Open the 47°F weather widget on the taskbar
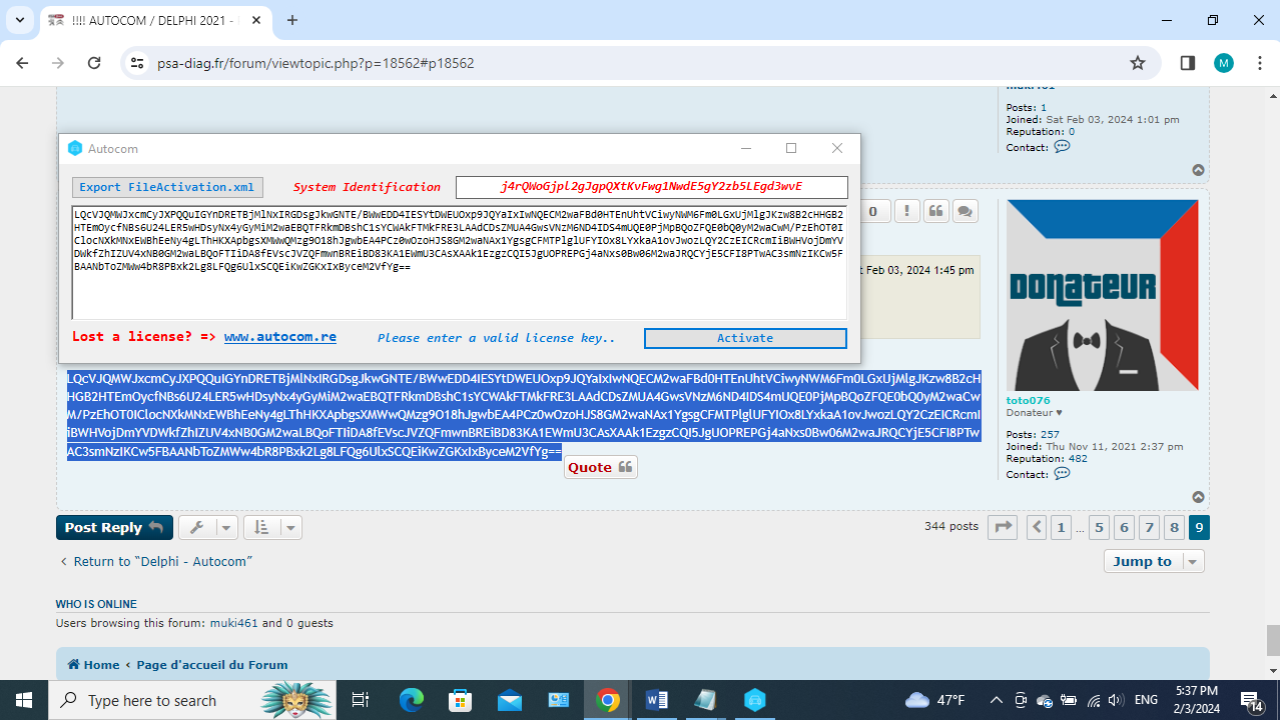Image resolution: width=1280 pixels, height=720 pixels. (935, 700)
